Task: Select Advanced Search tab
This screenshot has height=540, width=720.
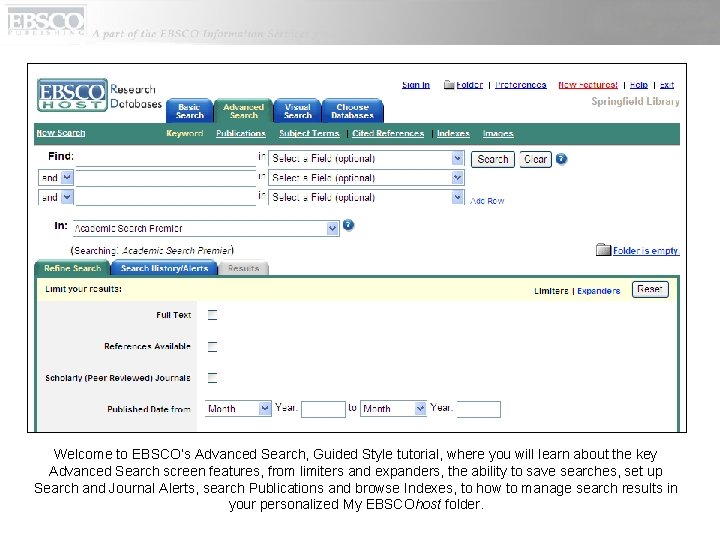Action: 243,111
